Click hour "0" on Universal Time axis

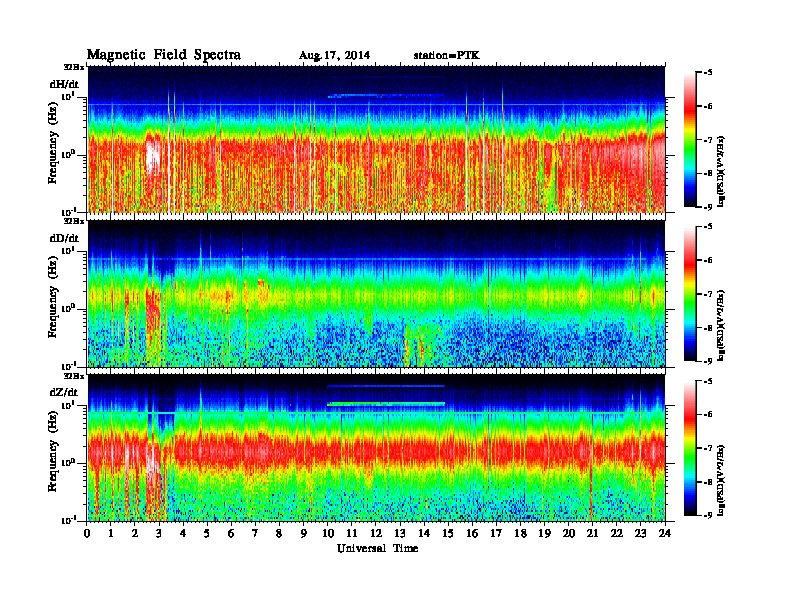tap(87, 533)
